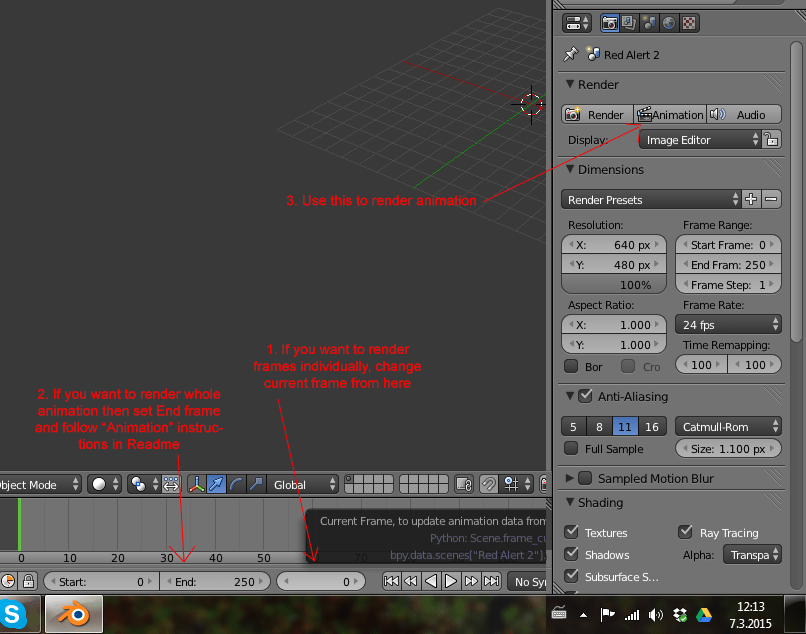
Task: Disable the Shadows checkbox
Action: tap(571, 554)
